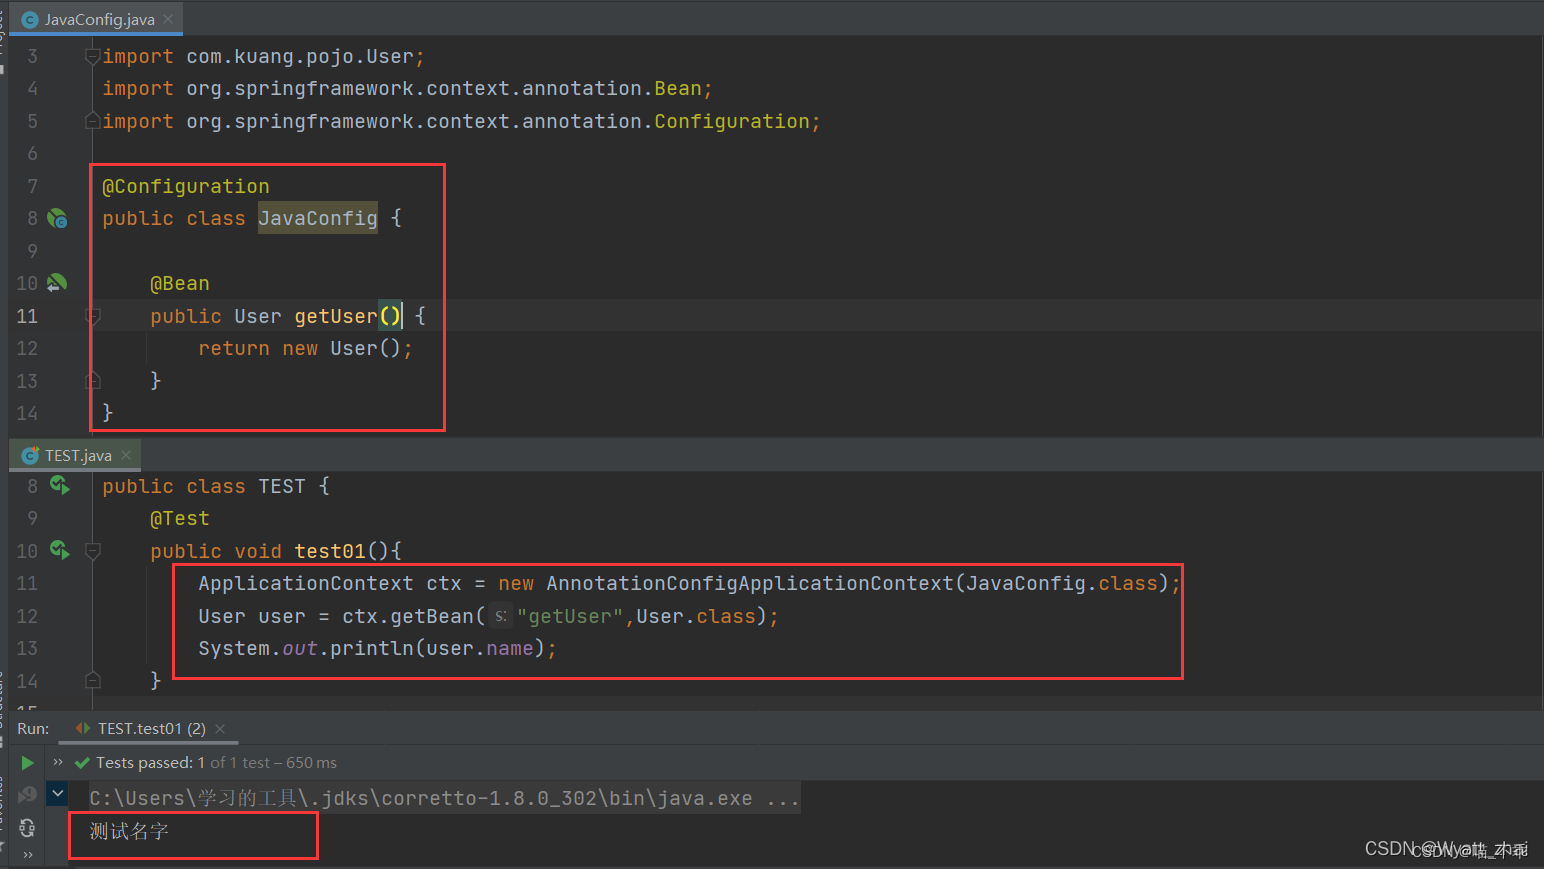Switch to the JavaConfig.java editor tab

(x=98, y=19)
